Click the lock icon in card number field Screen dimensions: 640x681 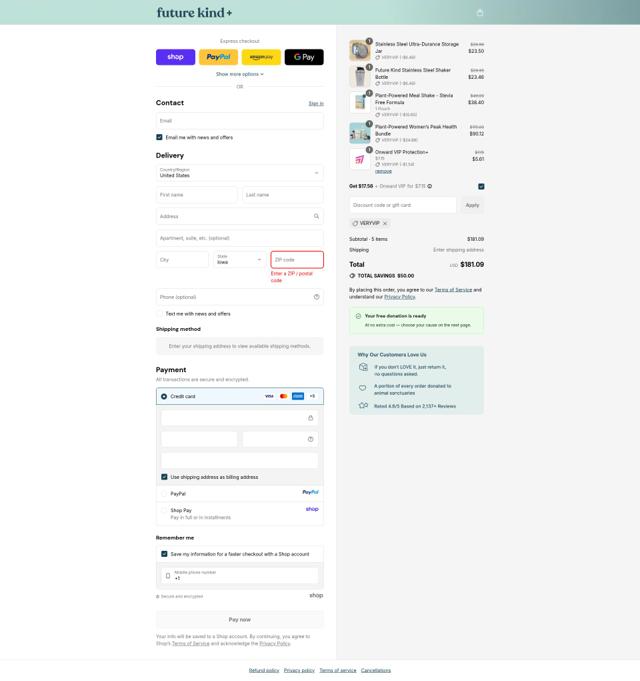point(310,418)
